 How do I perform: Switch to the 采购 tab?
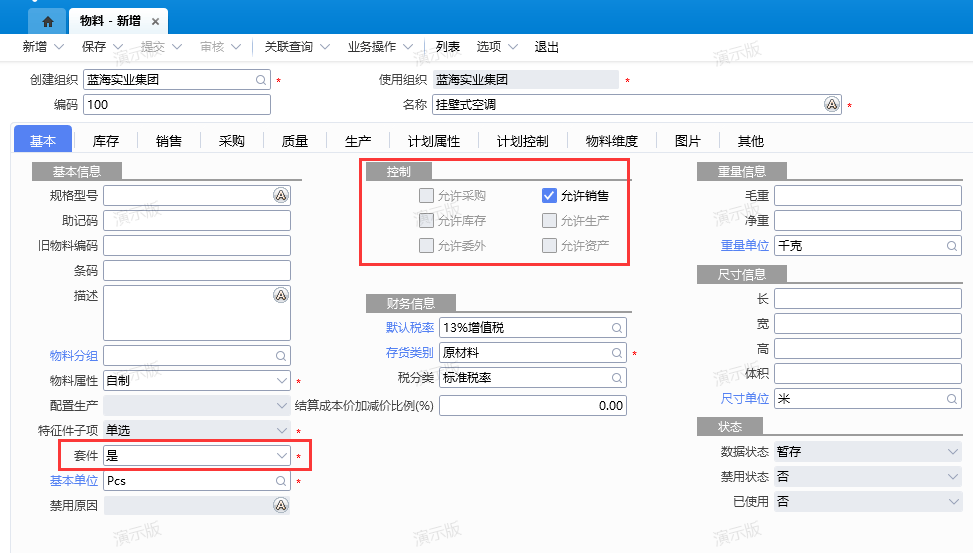pos(231,141)
